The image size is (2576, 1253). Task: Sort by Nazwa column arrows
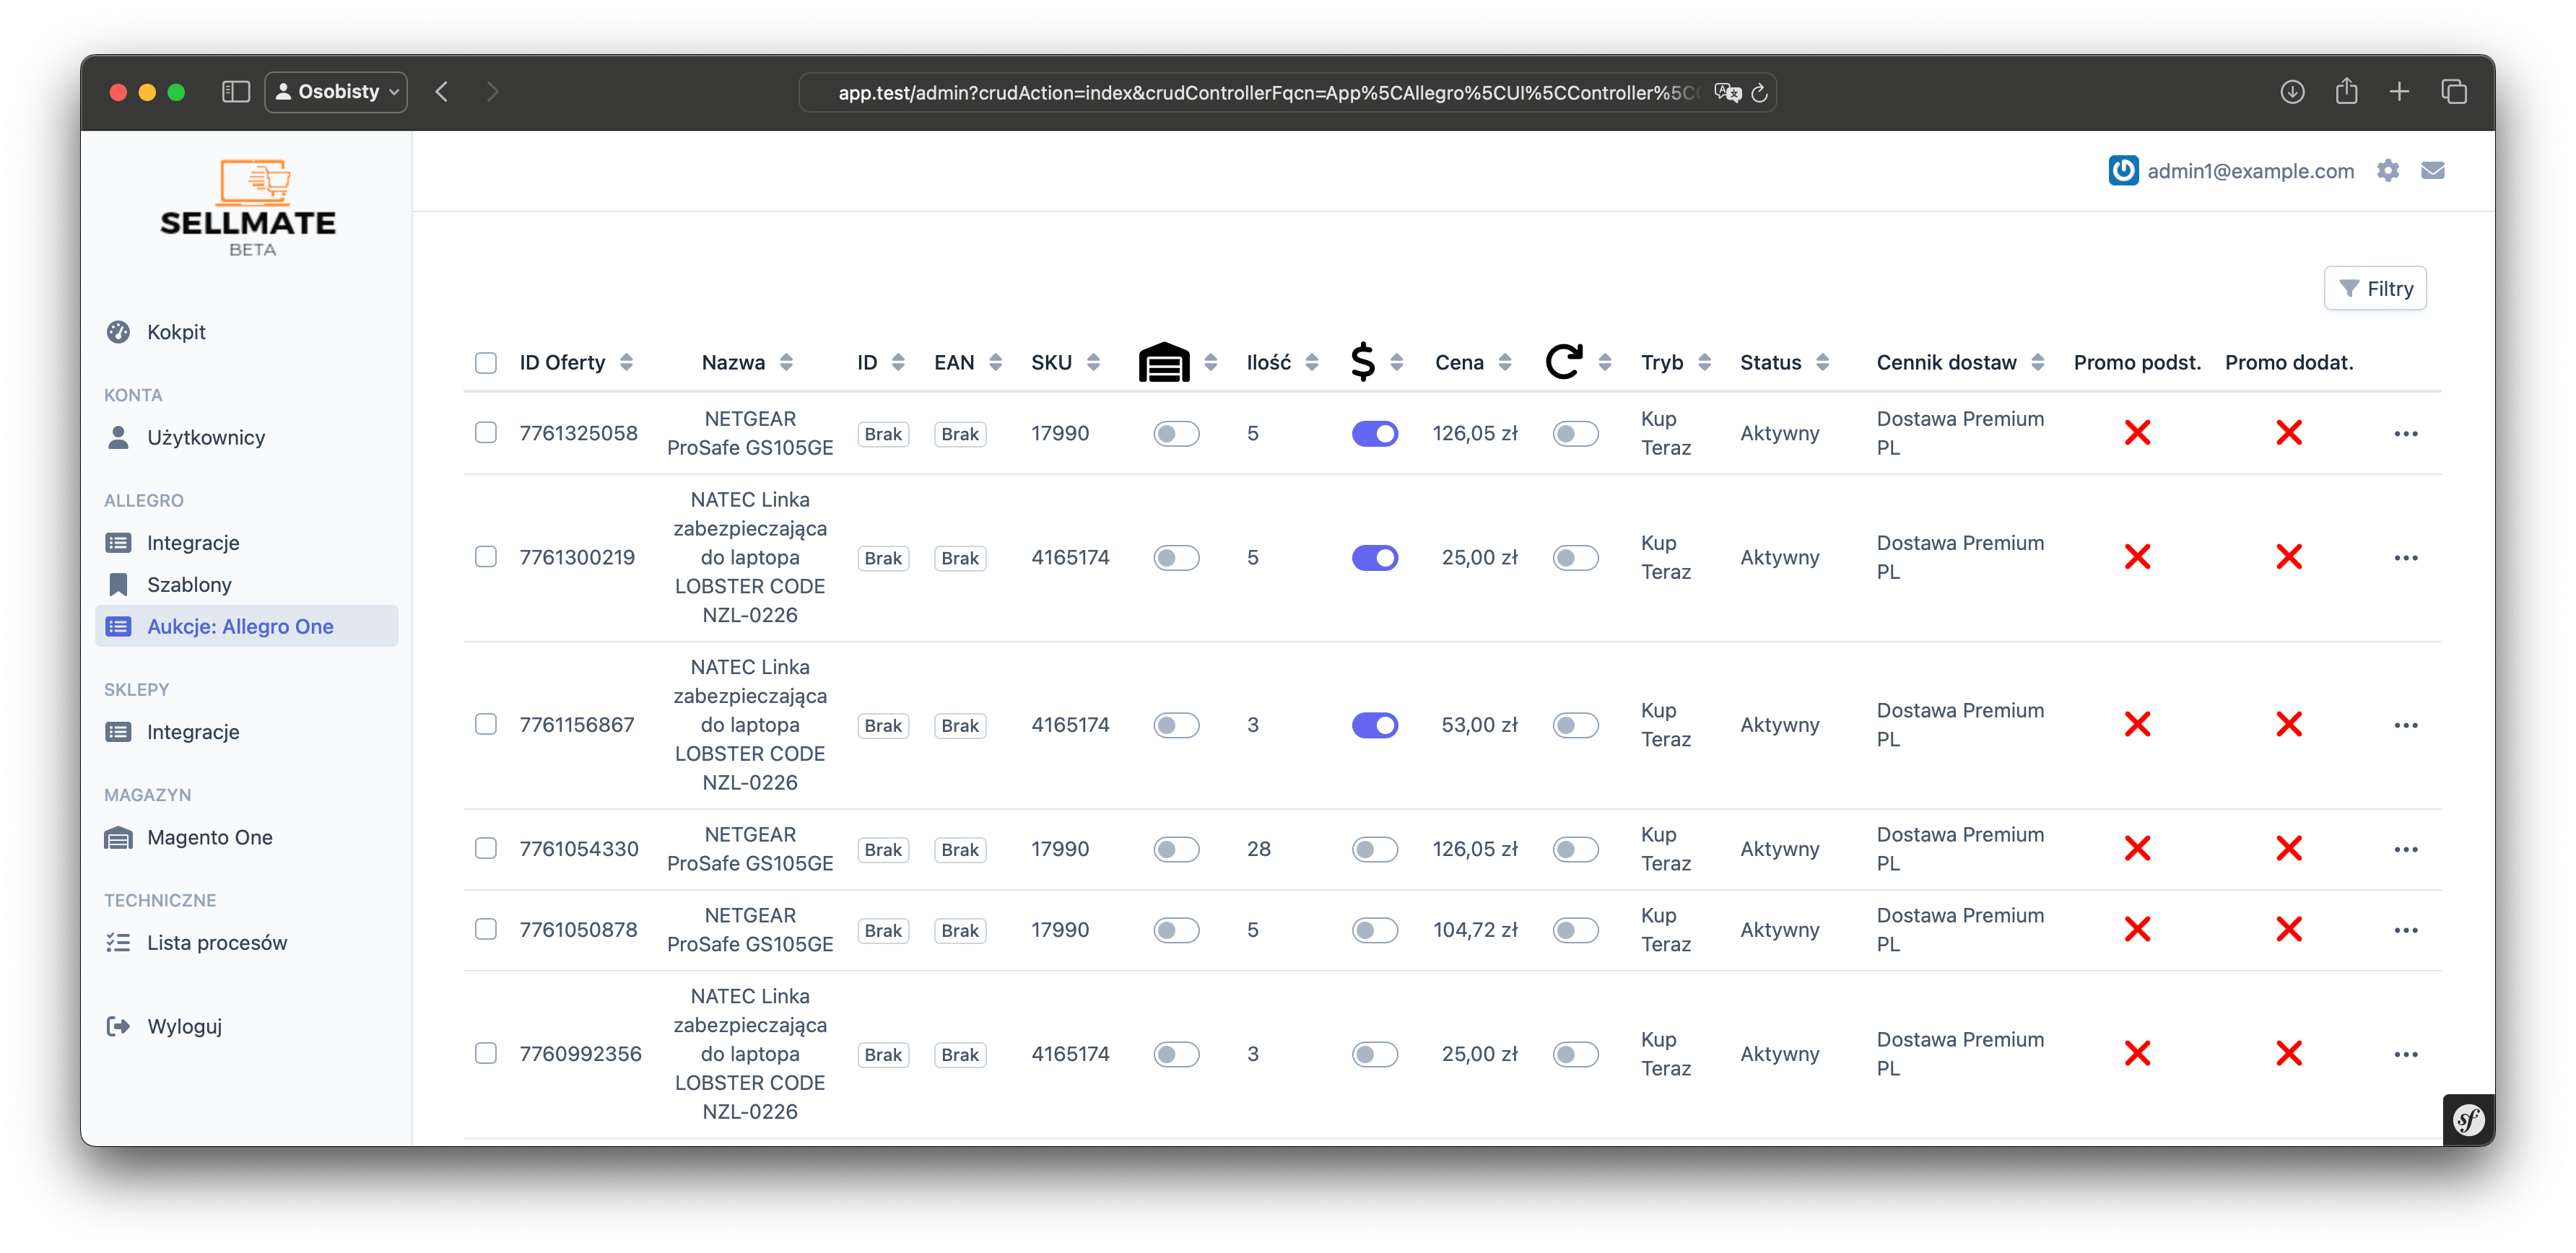pos(786,362)
